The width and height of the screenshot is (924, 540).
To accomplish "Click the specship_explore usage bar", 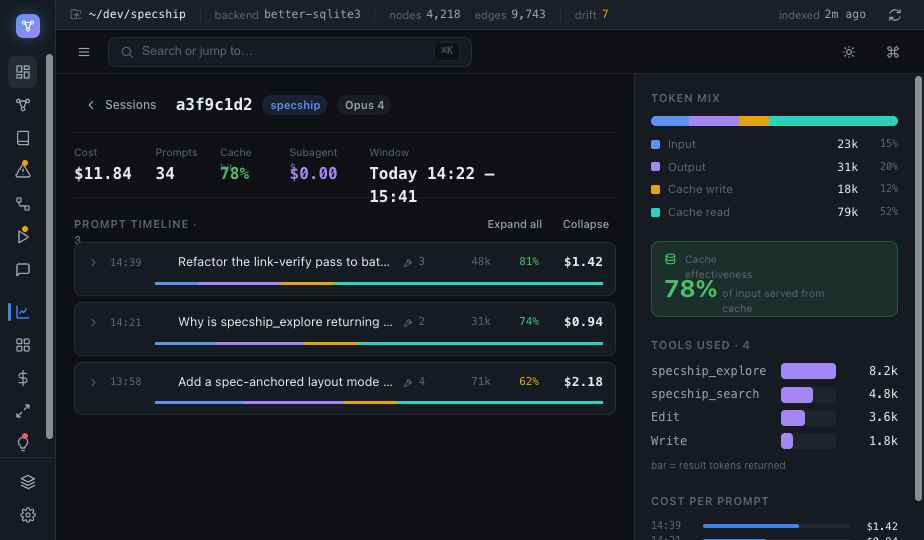I will click(808, 371).
